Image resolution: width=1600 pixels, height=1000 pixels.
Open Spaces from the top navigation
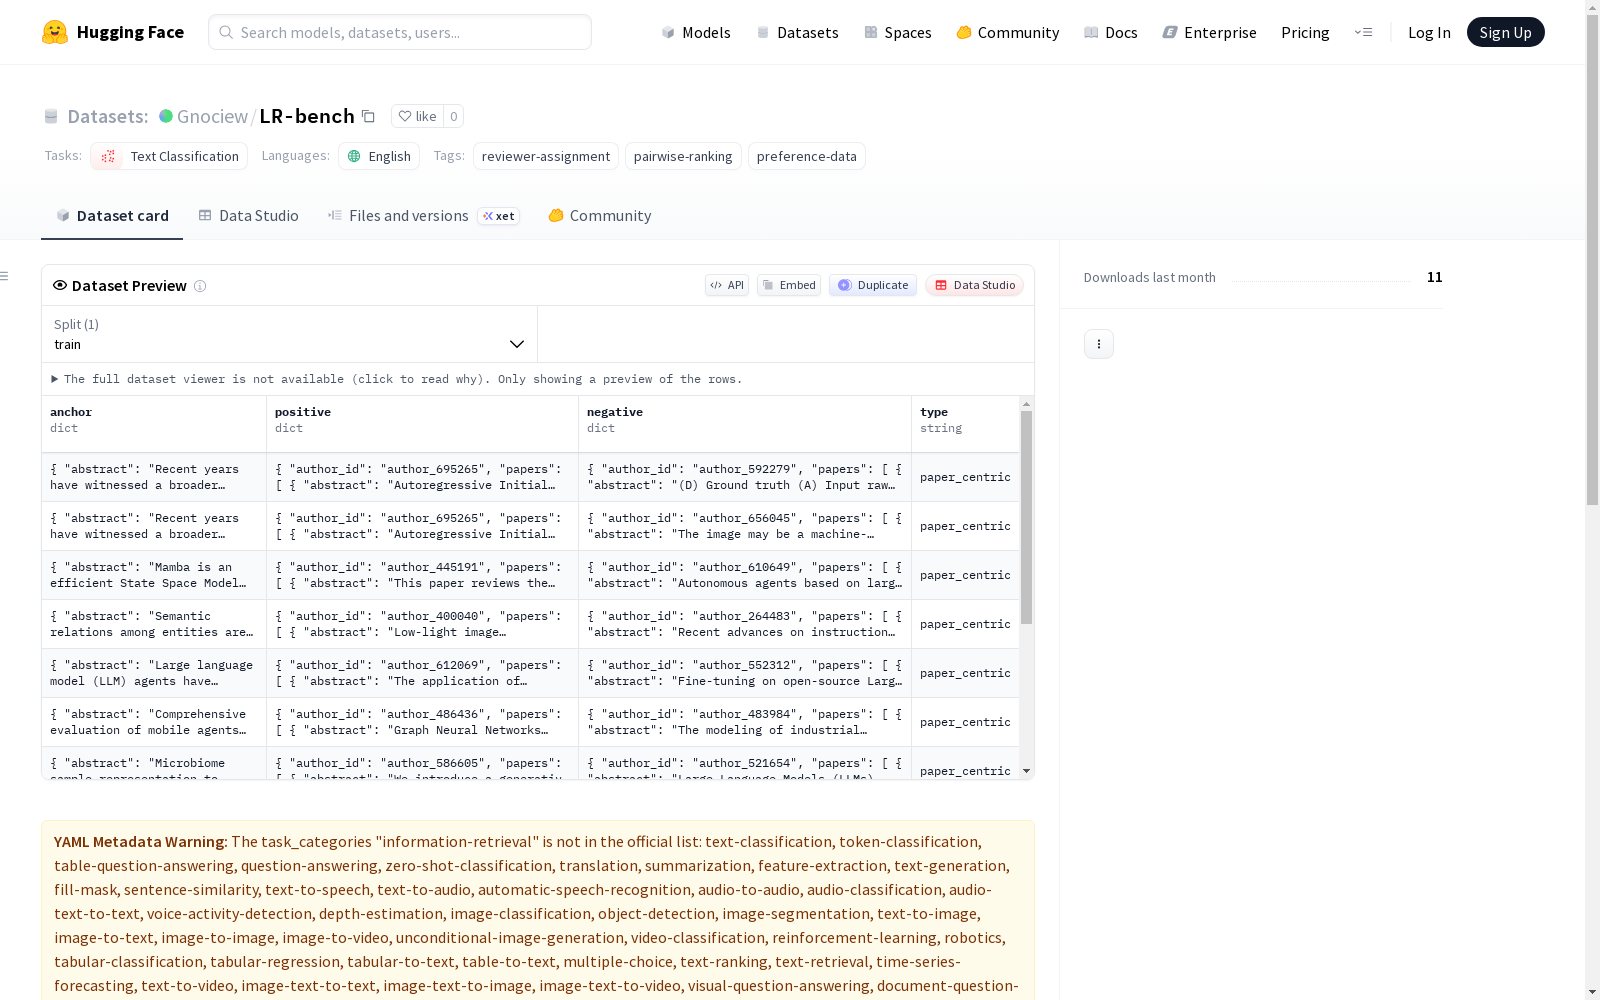(x=898, y=32)
